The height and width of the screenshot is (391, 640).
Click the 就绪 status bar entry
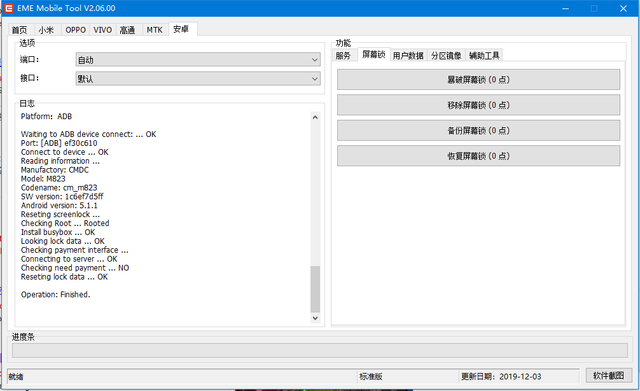coord(16,377)
